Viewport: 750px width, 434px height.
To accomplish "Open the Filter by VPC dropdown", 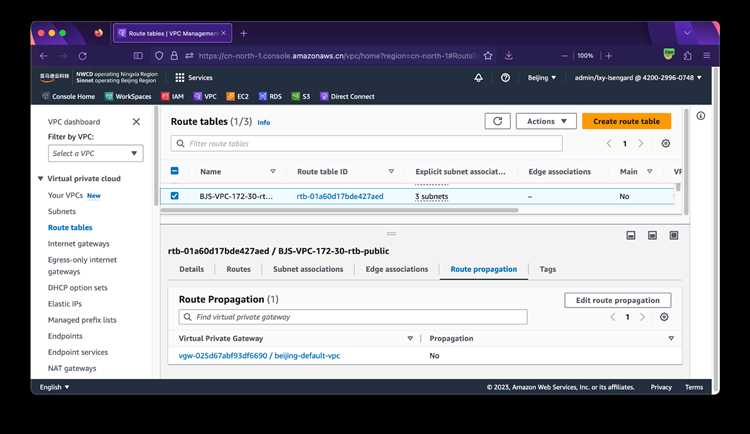I will (x=95, y=153).
